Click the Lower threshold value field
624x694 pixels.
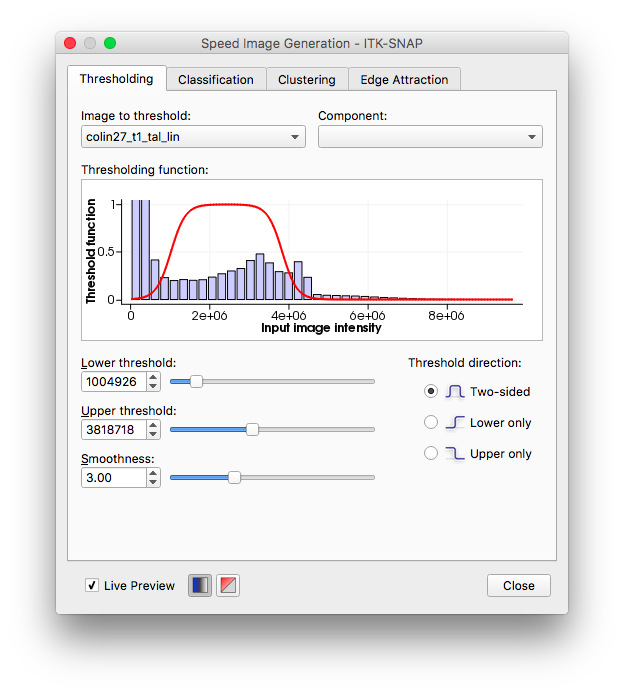point(114,382)
